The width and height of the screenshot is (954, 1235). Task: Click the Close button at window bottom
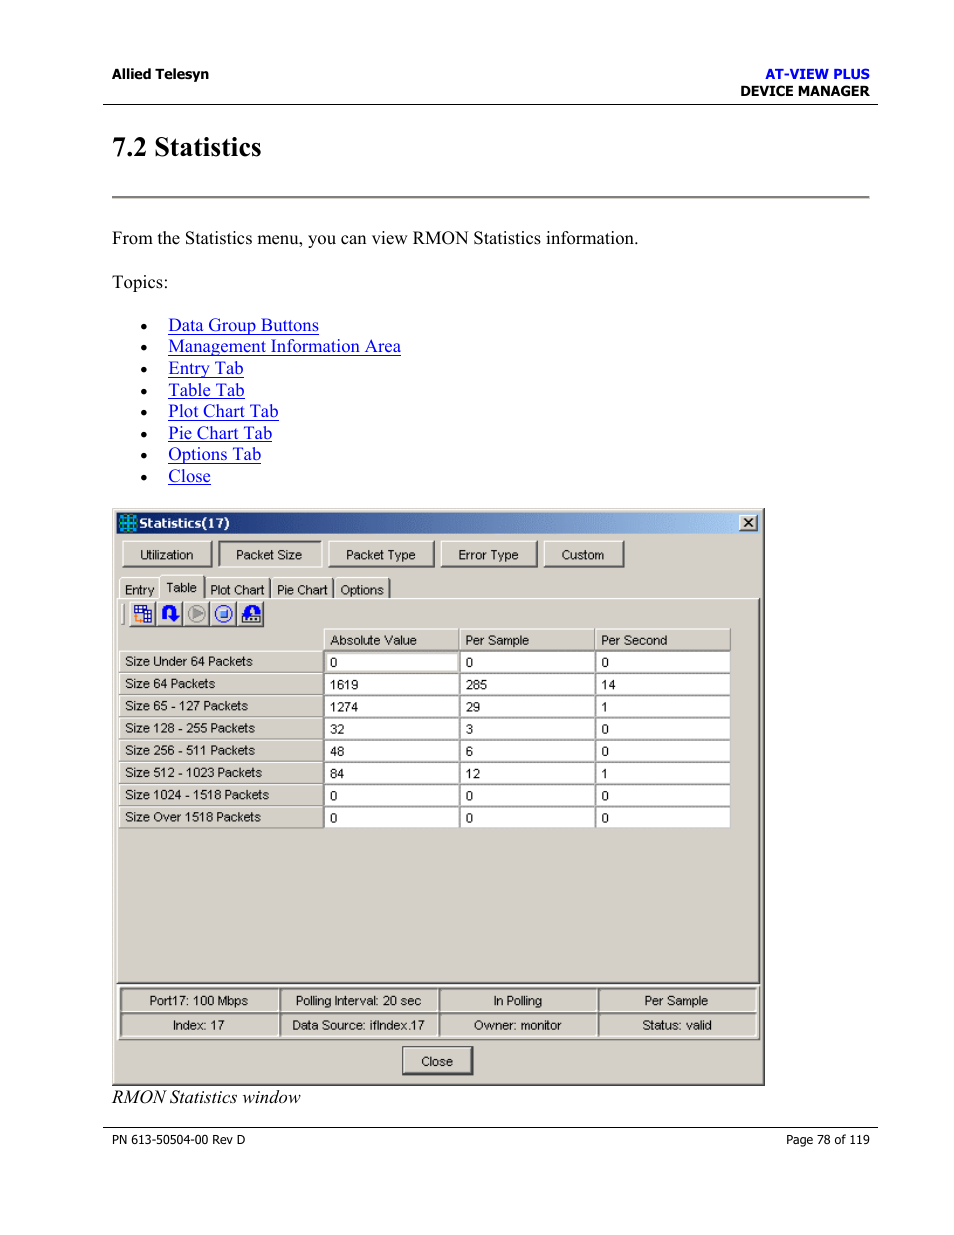437,1061
